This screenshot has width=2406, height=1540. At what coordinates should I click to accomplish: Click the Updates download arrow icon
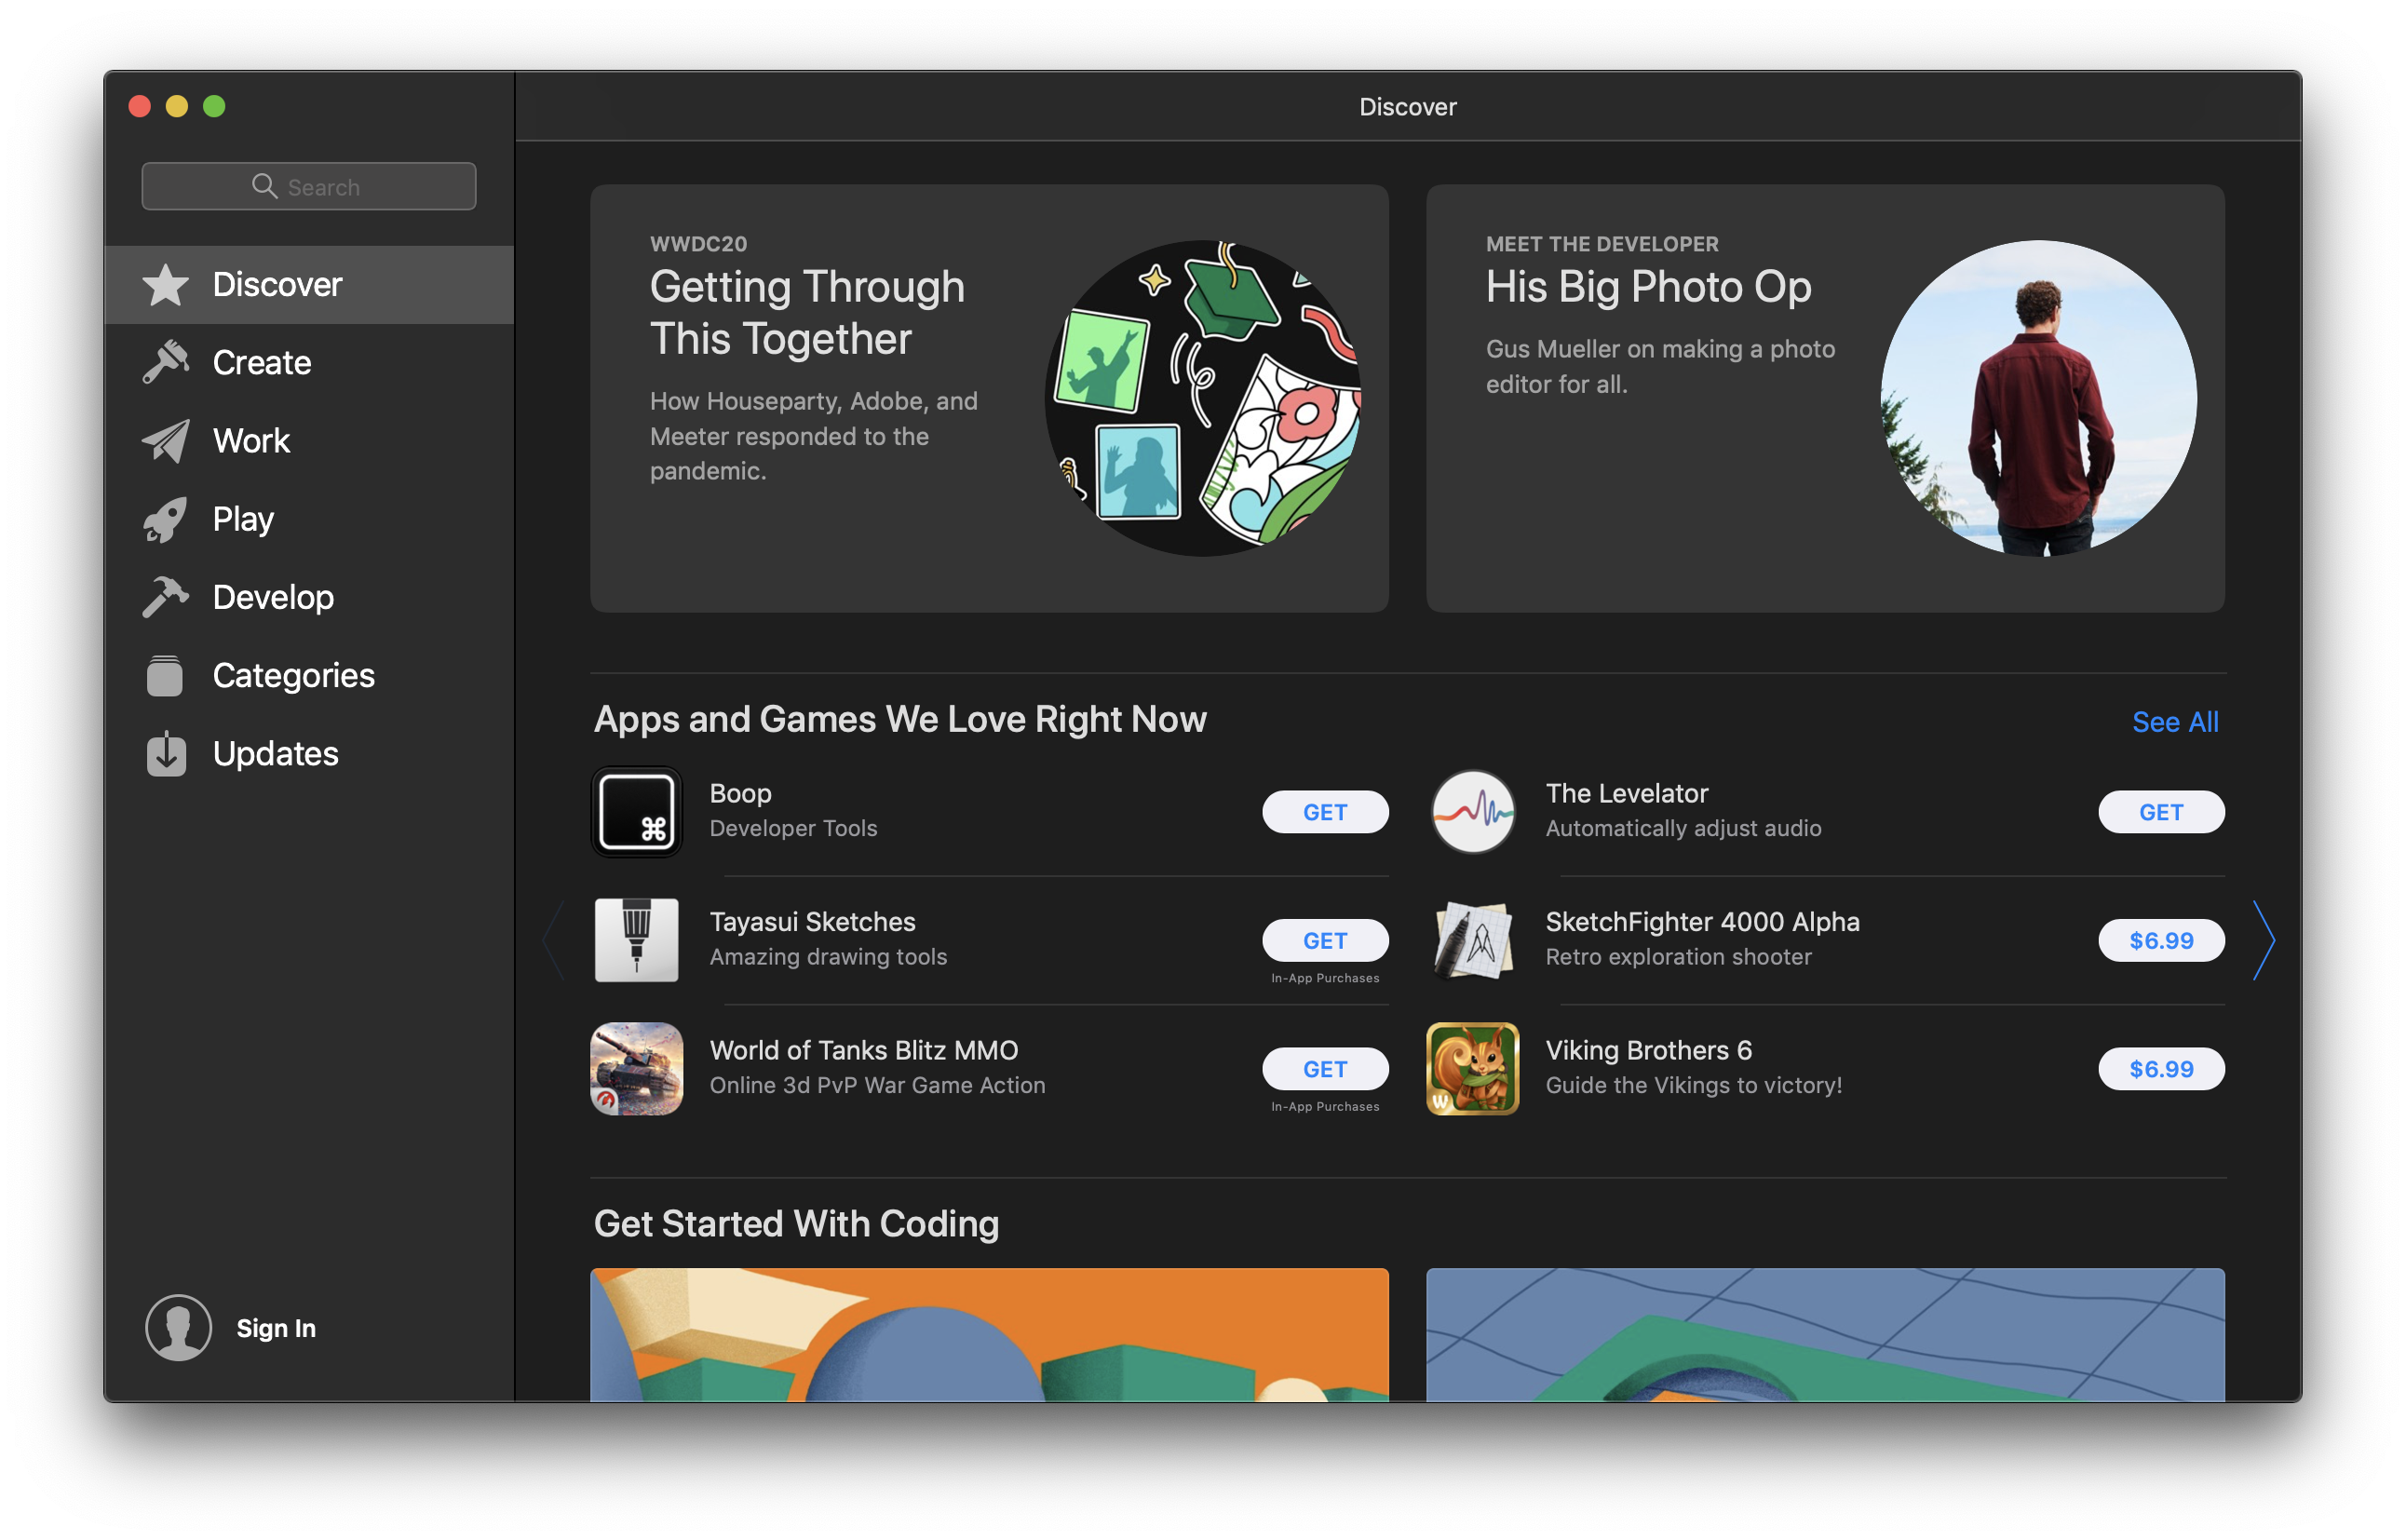click(x=166, y=753)
